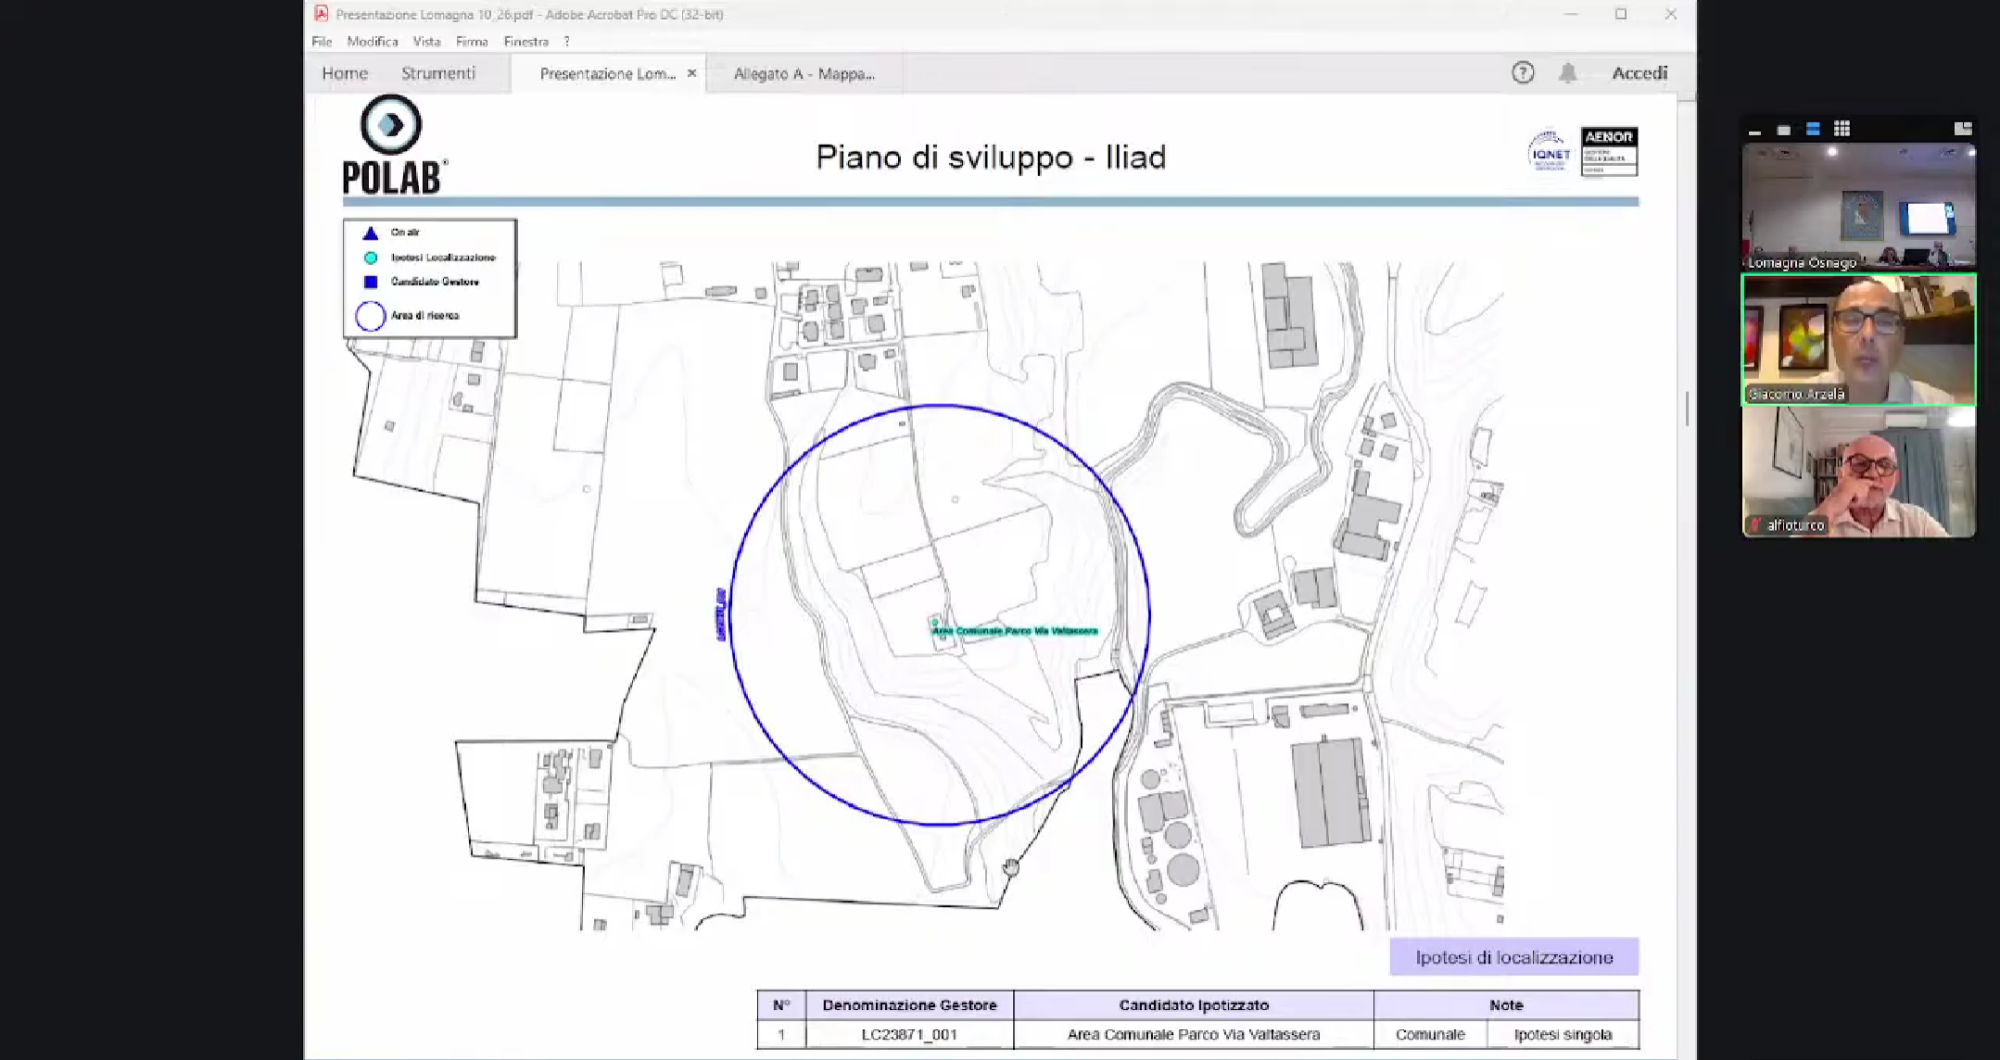The width and height of the screenshot is (2000, 1060).
Task: Open the Firma menu
Action: (472, 41)
